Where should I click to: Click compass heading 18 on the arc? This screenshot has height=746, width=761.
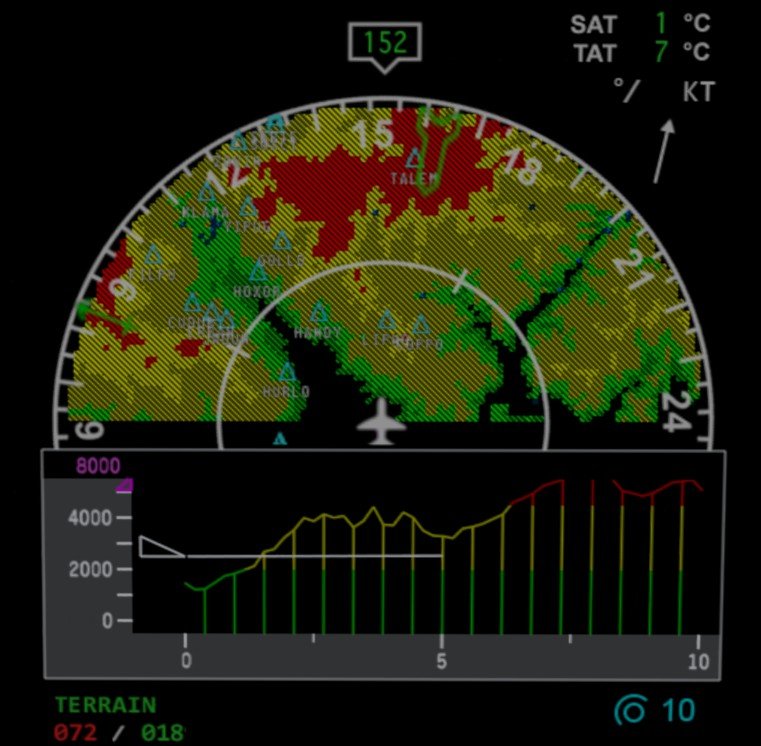pyautogui.click(x=522, y=166)
